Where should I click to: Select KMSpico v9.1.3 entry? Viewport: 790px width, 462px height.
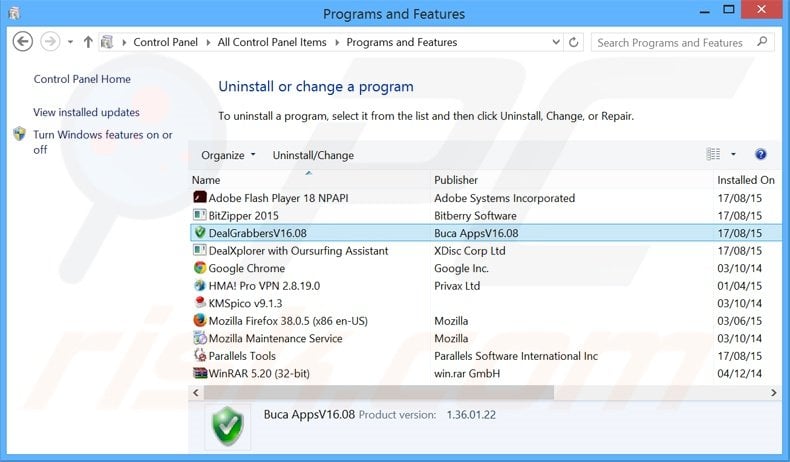[x=245, y=303]
